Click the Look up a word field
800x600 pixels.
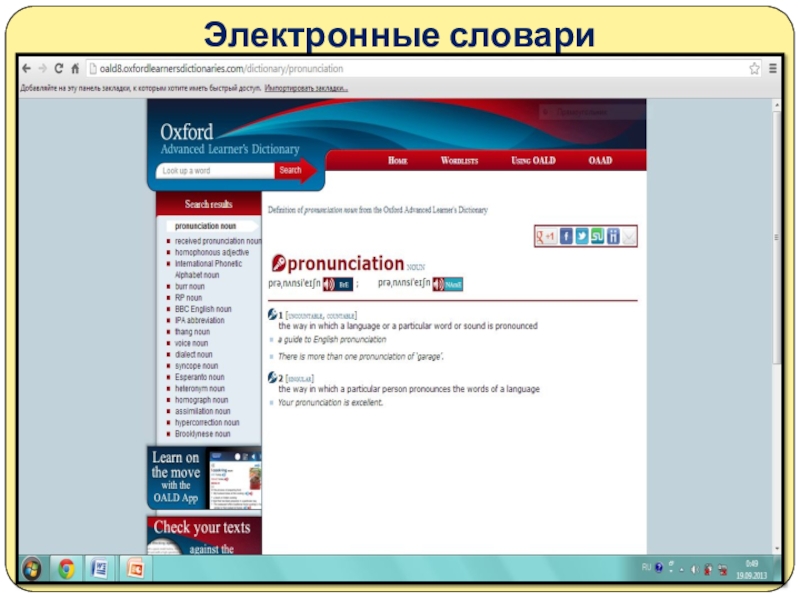click(215, 171)
